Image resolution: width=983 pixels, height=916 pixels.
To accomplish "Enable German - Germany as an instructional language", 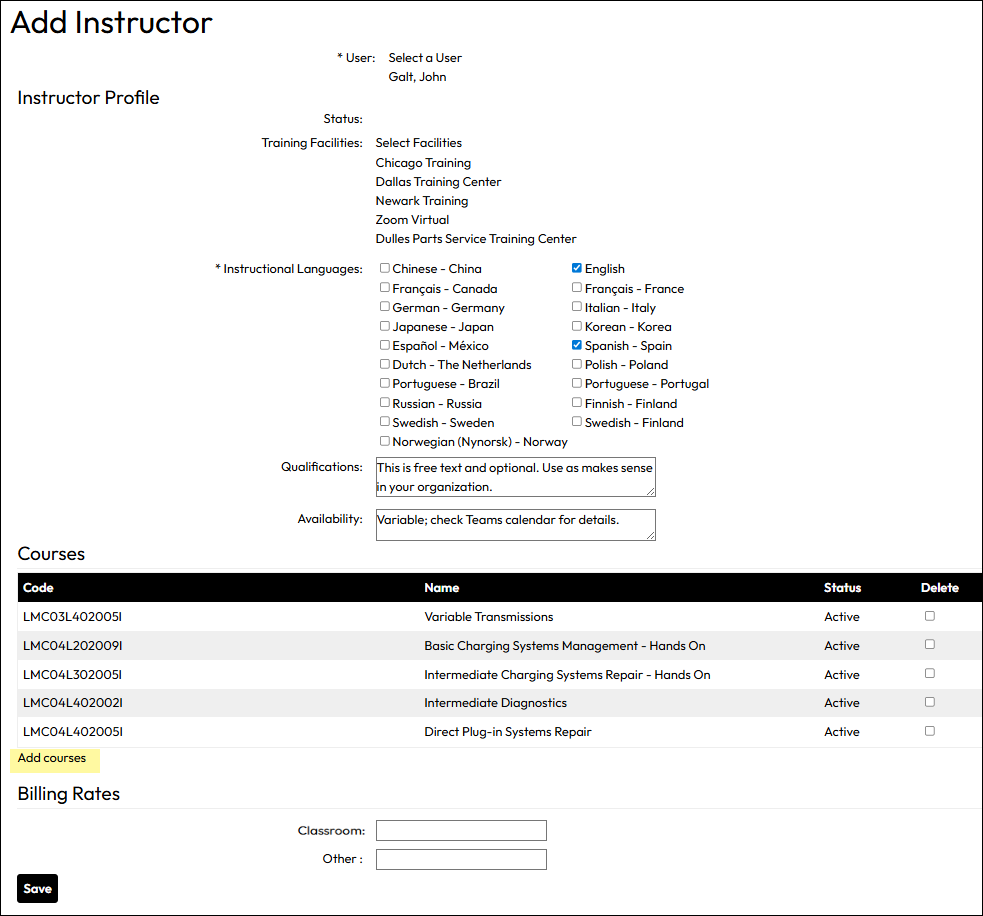I will tap(384, 306).
